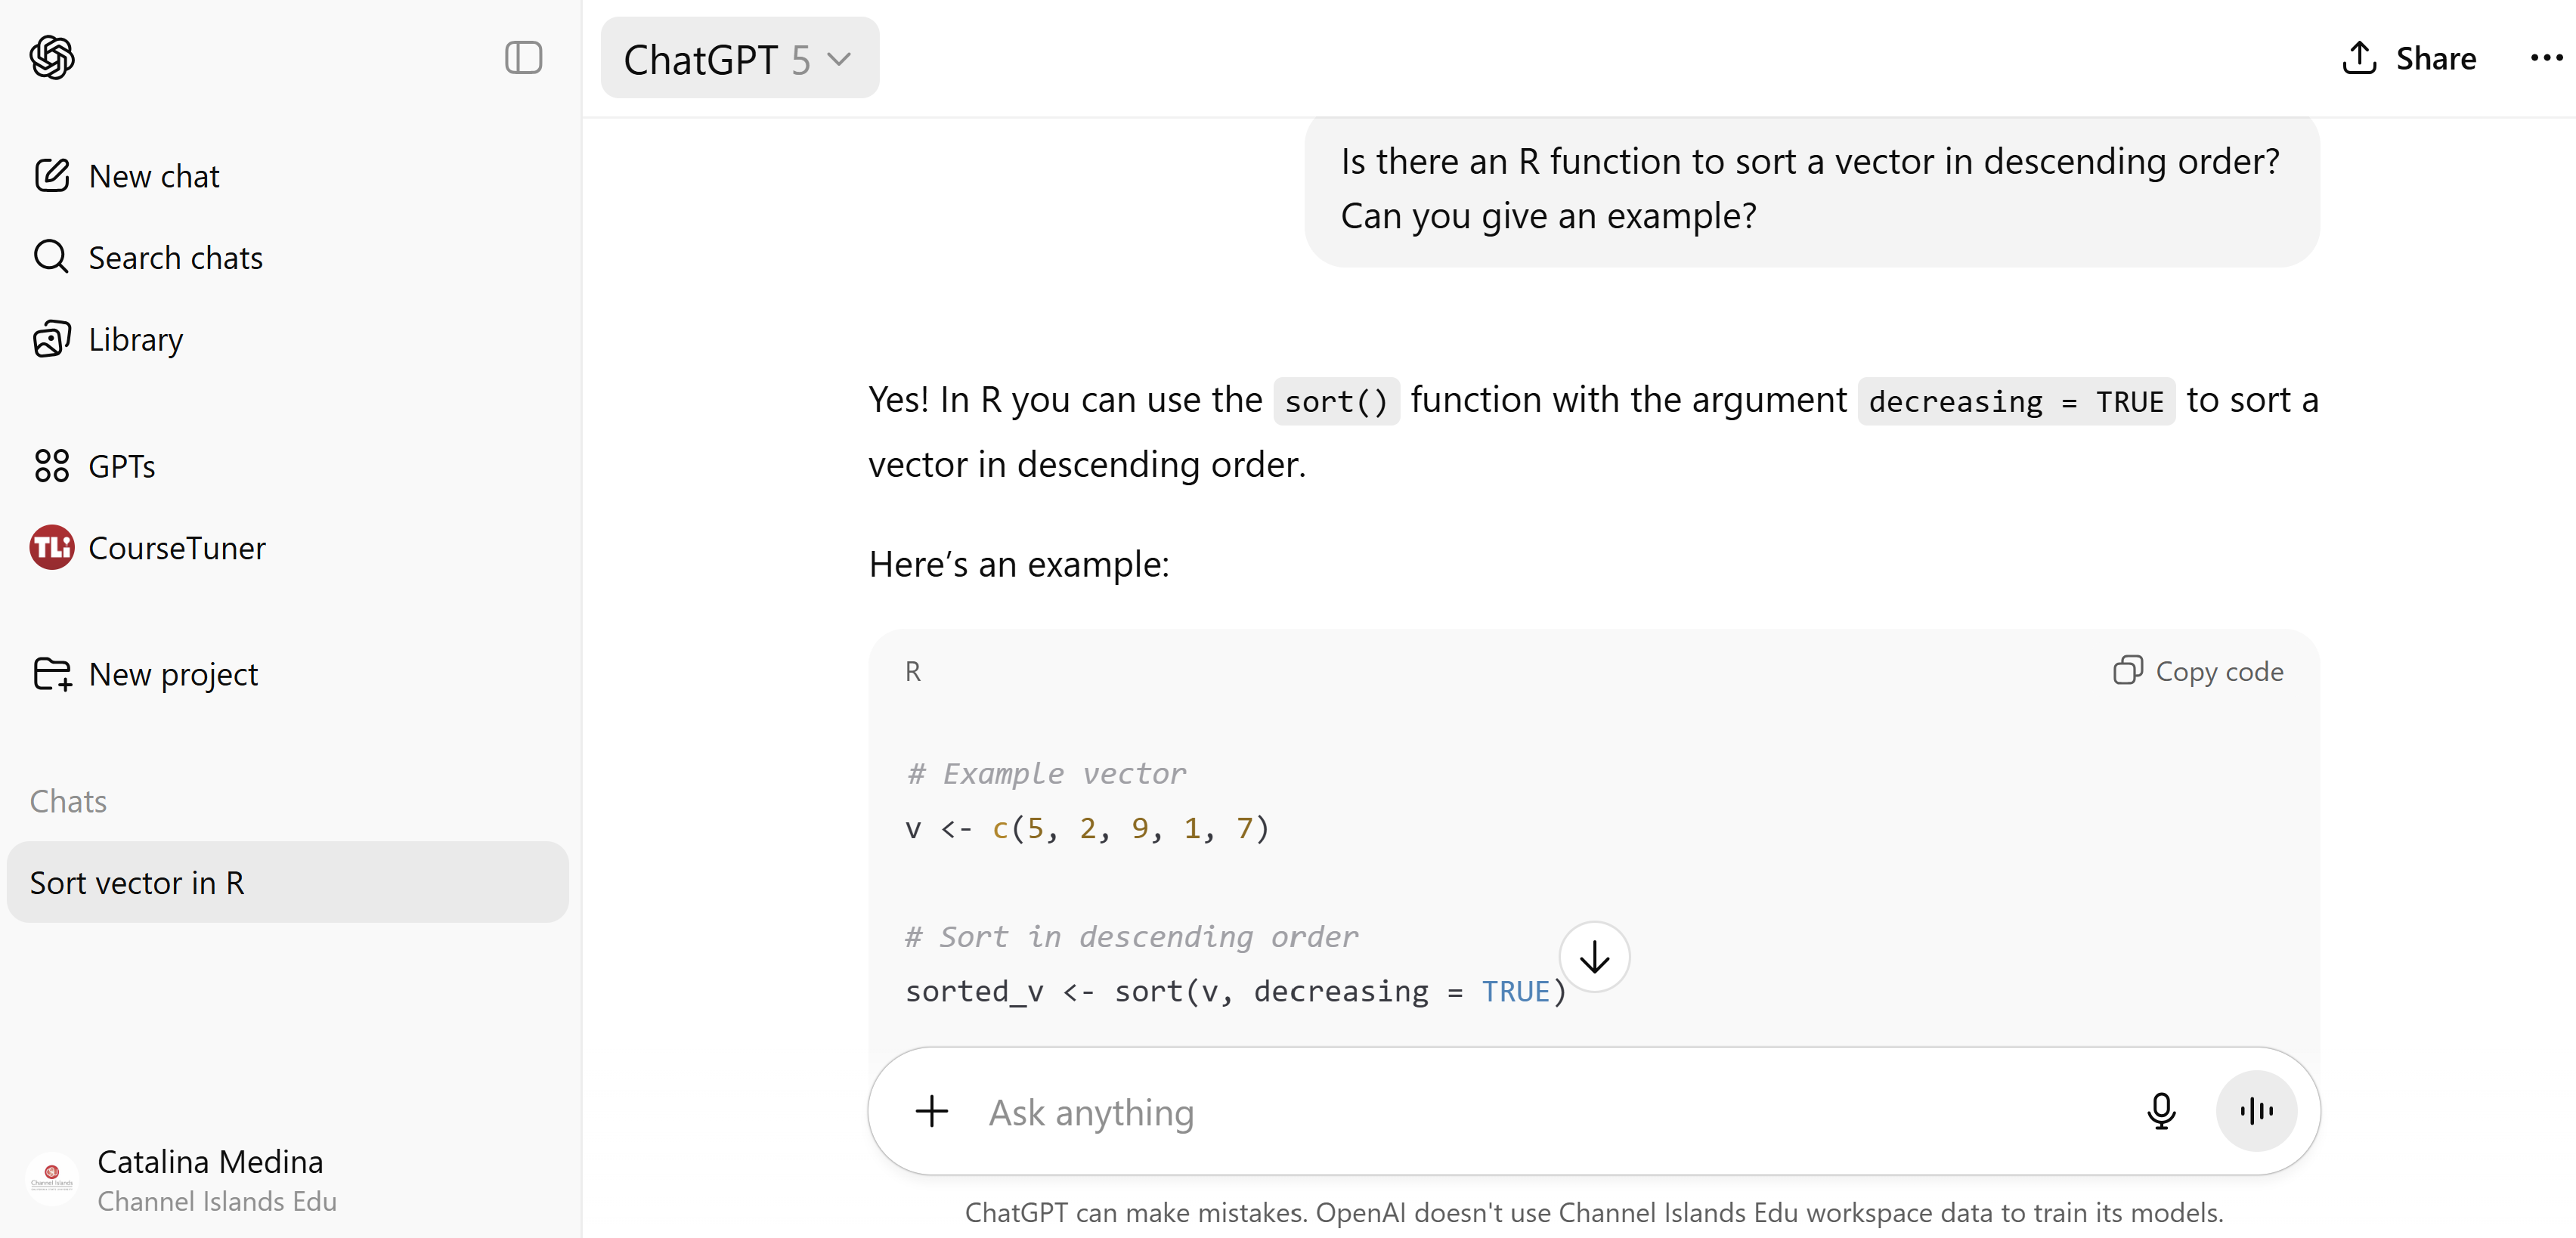Click the ChatGPT logo icon

coord(52,58)
